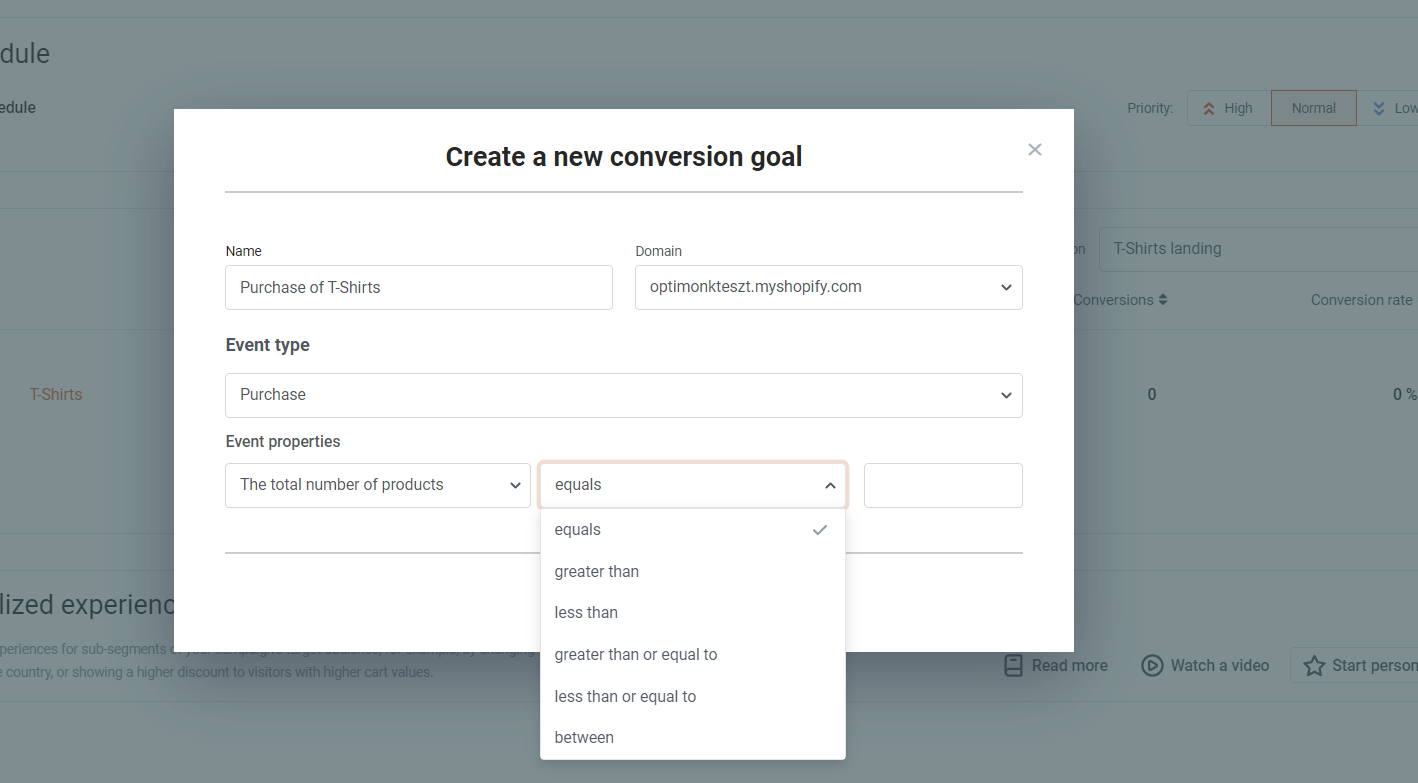
Task: Open the Domain dropdown
Action: [829, 287]
